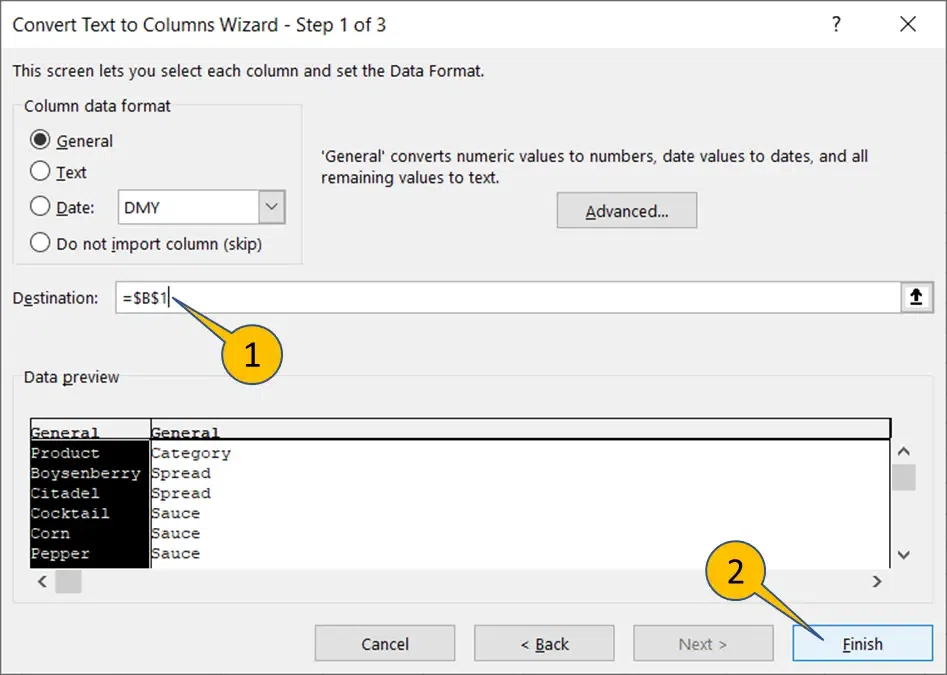Go back to the previous wizard step
The height and width of the screenshot is (675, 947).
[x=544, y=643]
